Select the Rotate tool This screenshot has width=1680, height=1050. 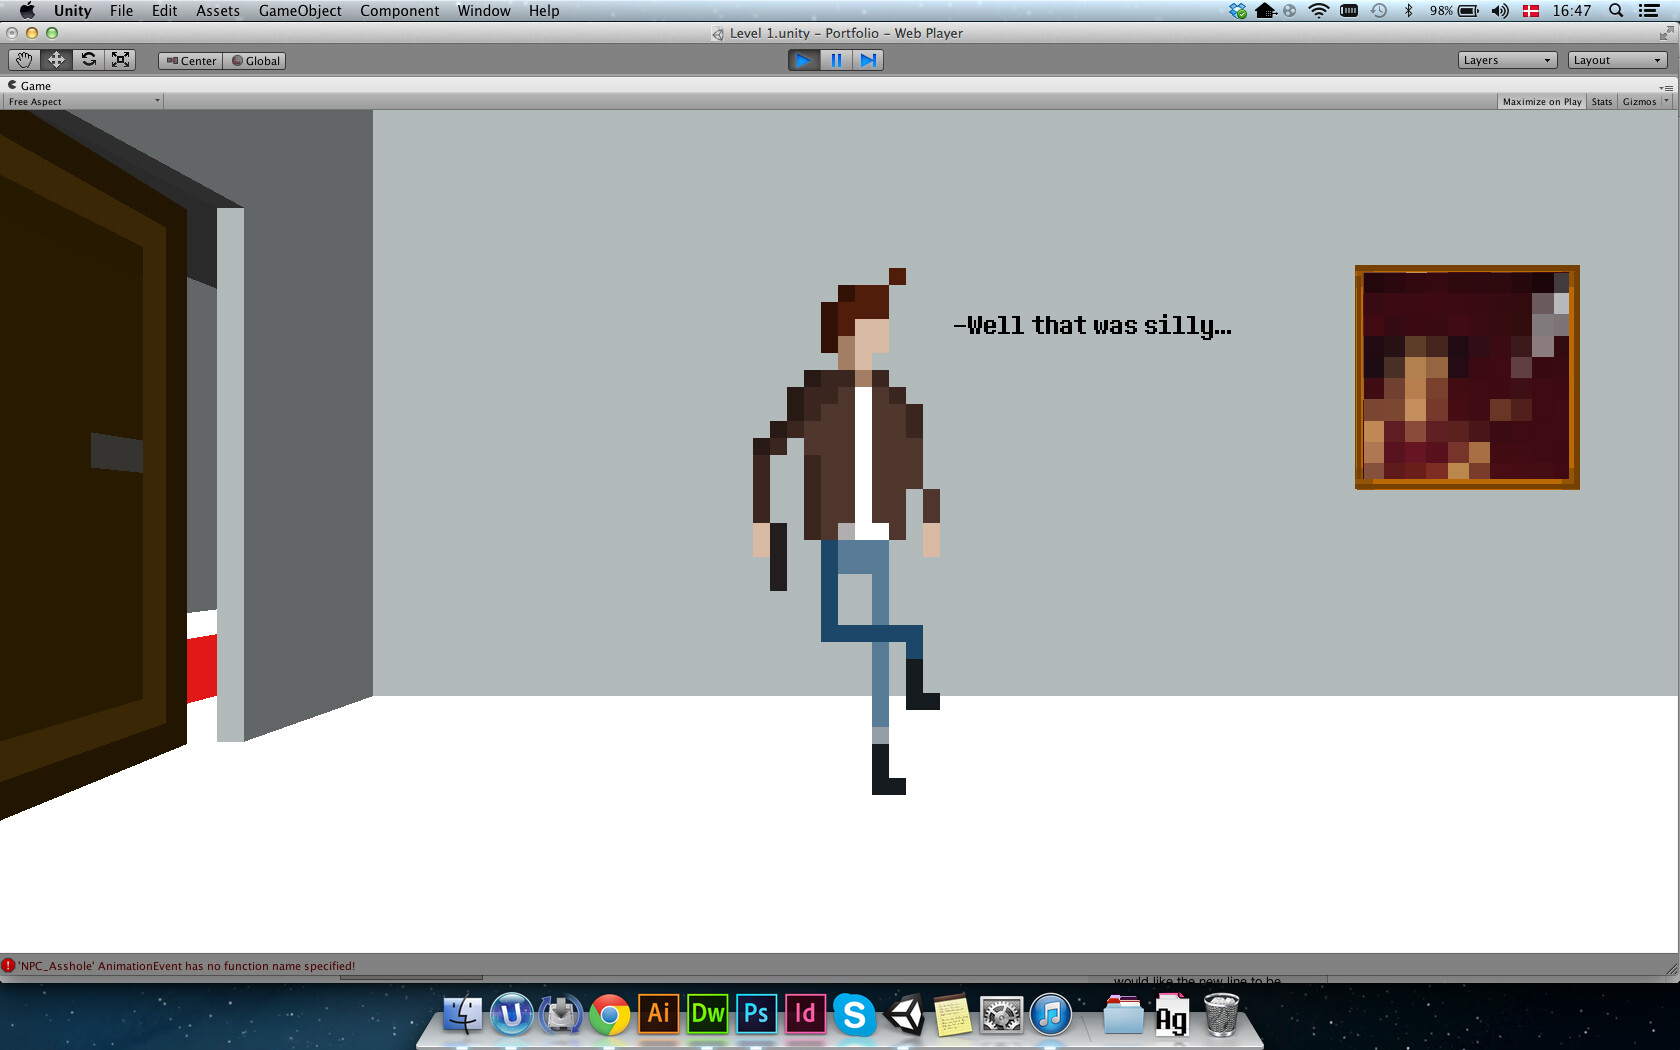click(x=88, y=59)
